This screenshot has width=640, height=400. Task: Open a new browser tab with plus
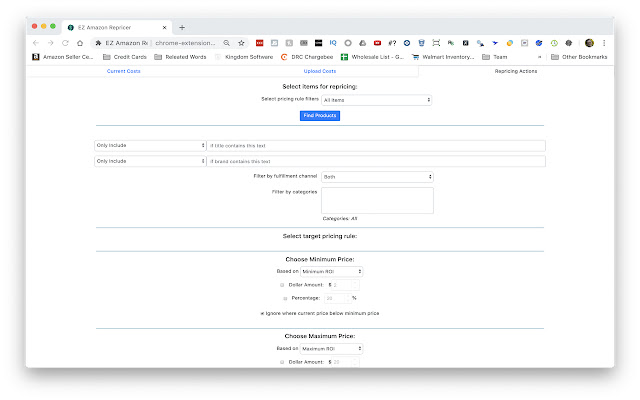[x=182, y=27]
